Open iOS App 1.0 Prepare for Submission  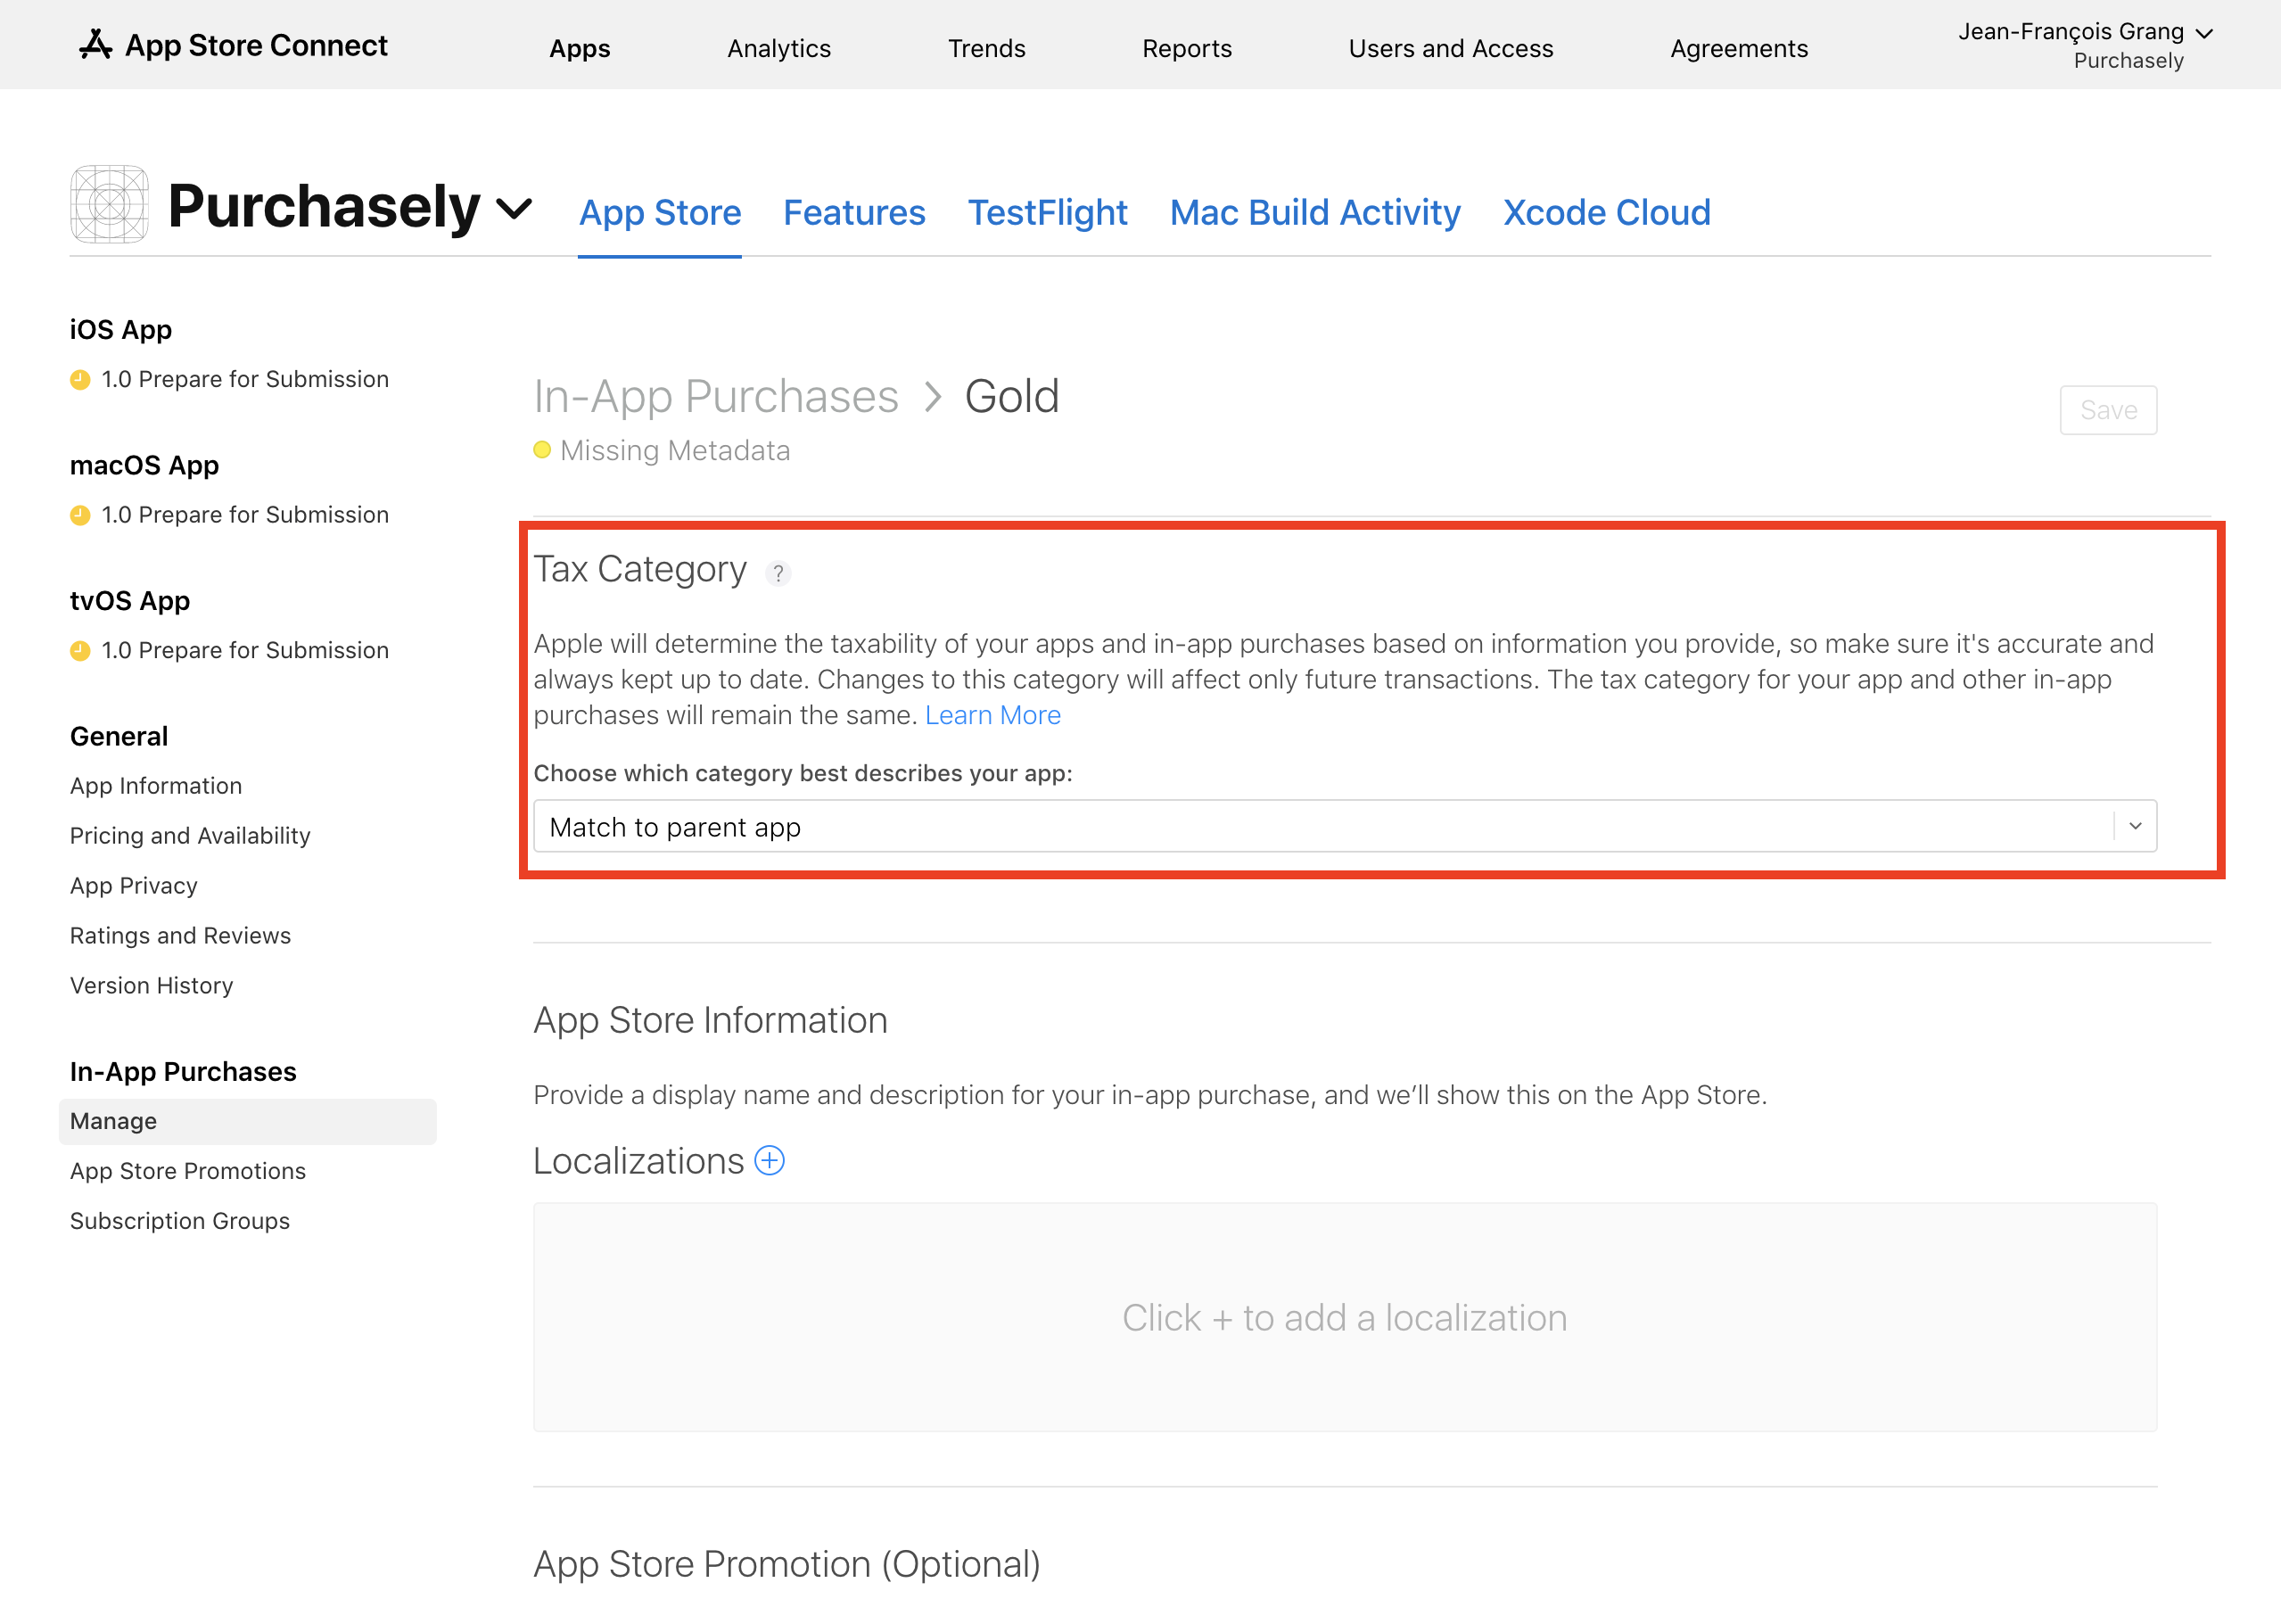point(245,380)
